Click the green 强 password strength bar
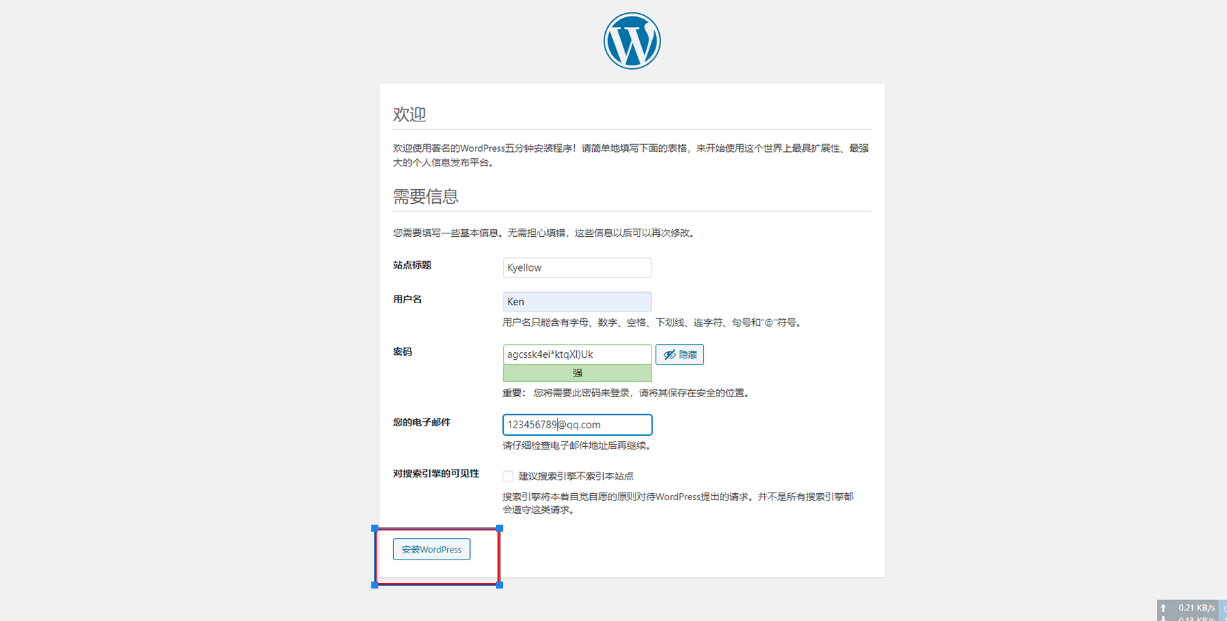This screenshot has width=1227, height=621. (577, 373)
